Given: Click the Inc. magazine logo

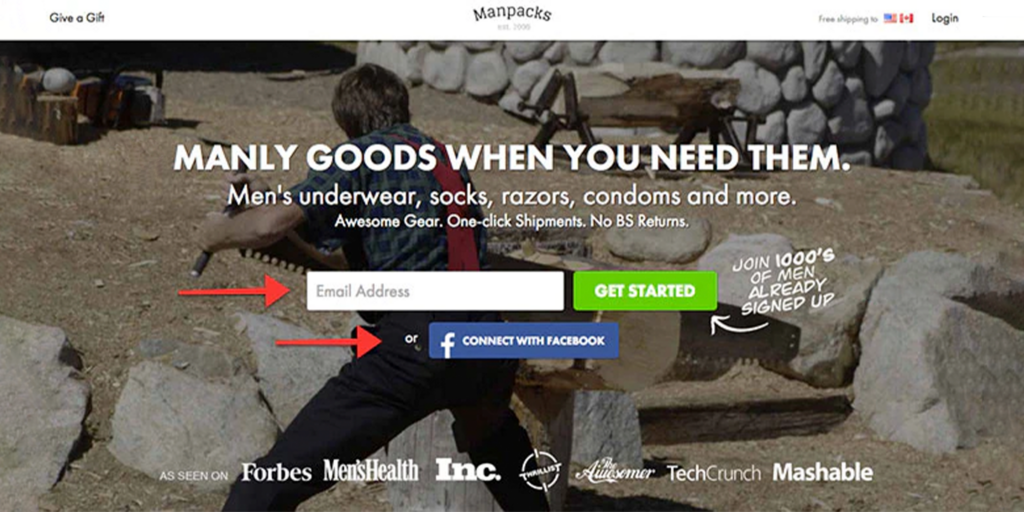Looking at the screenshot, I should point(468,470).
